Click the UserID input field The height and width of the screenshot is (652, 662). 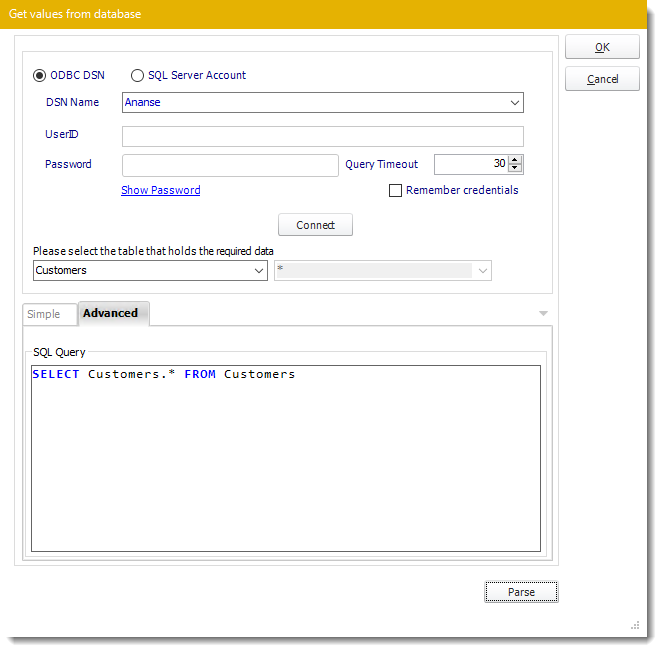[x=323, y=136]
